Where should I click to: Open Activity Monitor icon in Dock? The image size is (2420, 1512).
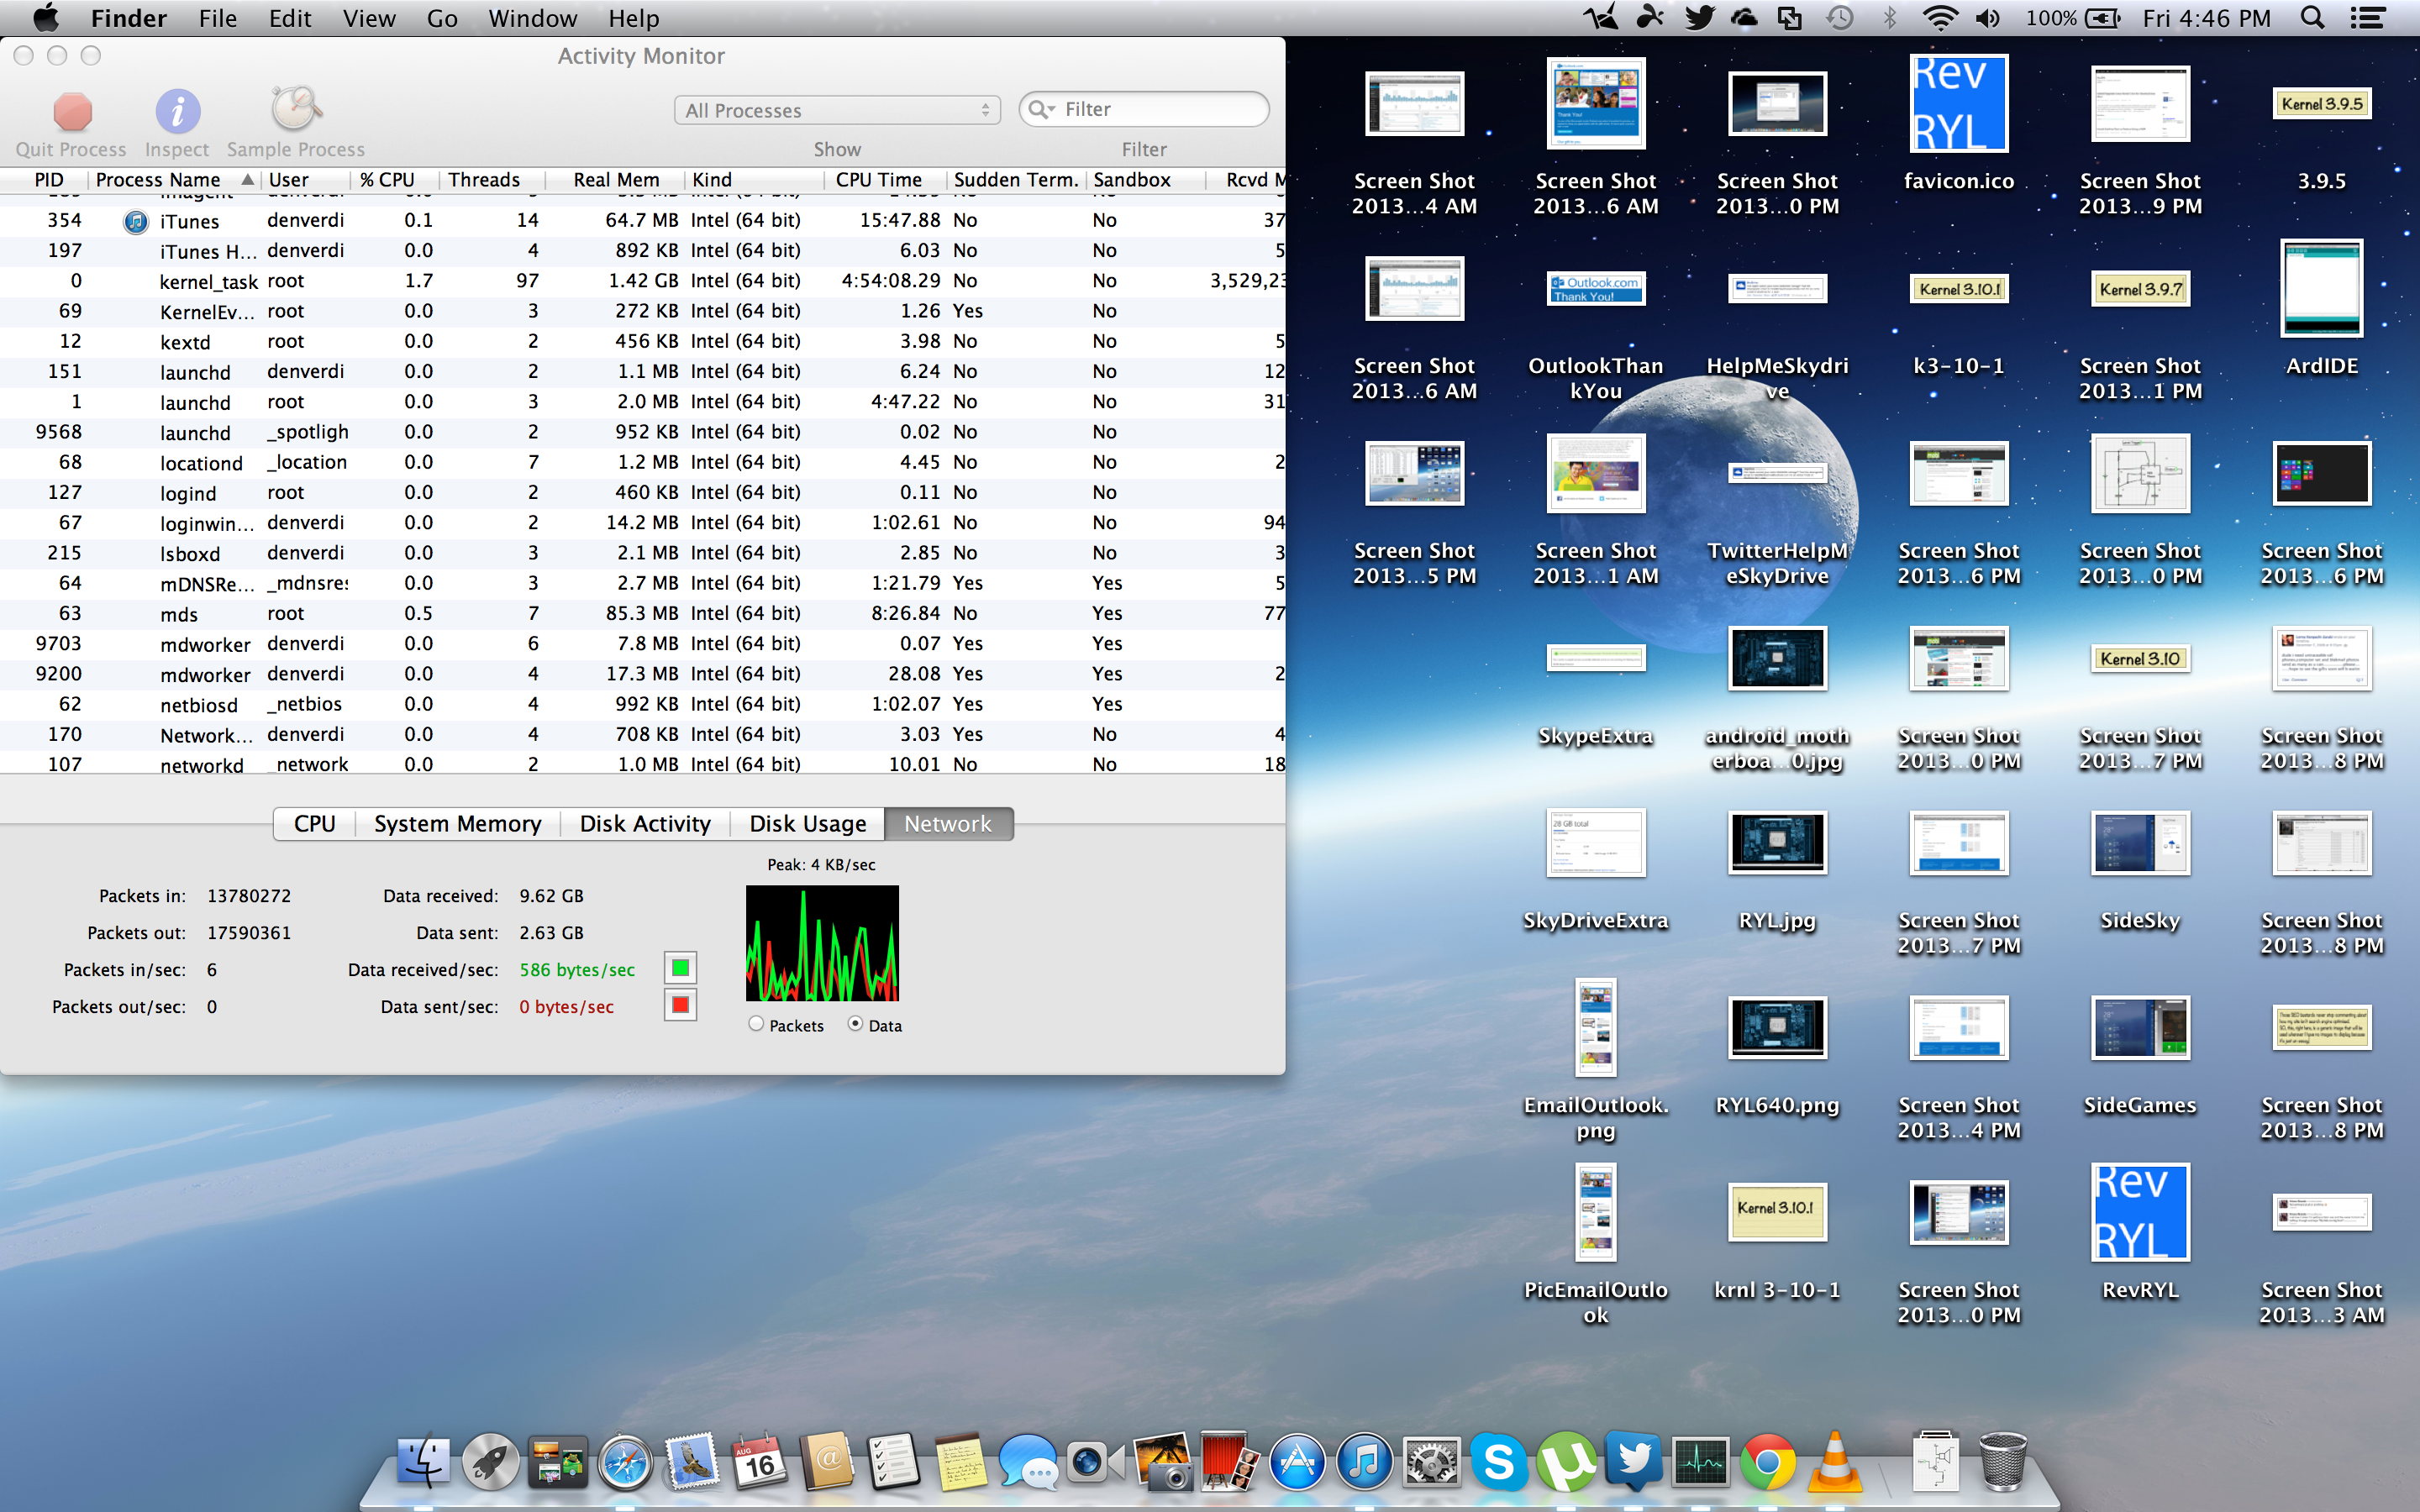point(1697,1463)
